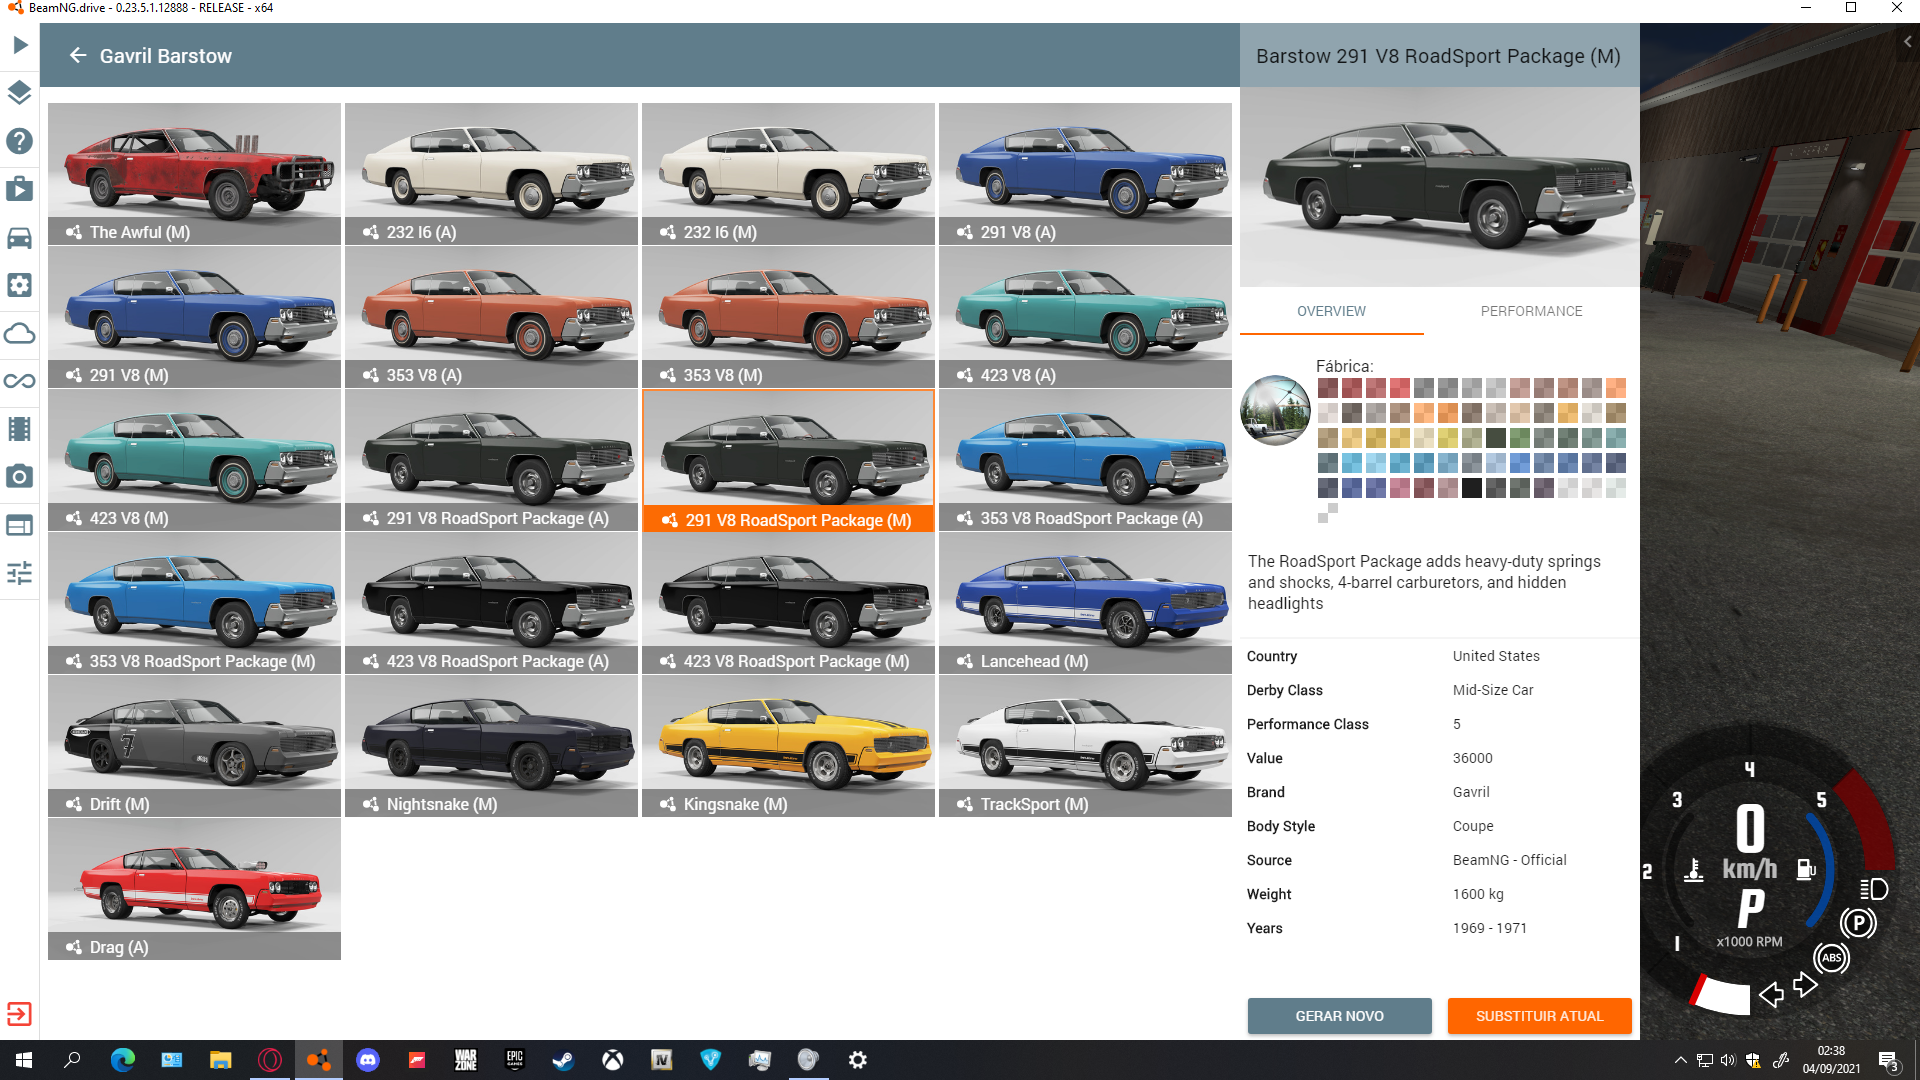Open Discord from the taskbar

(367, 1060)
